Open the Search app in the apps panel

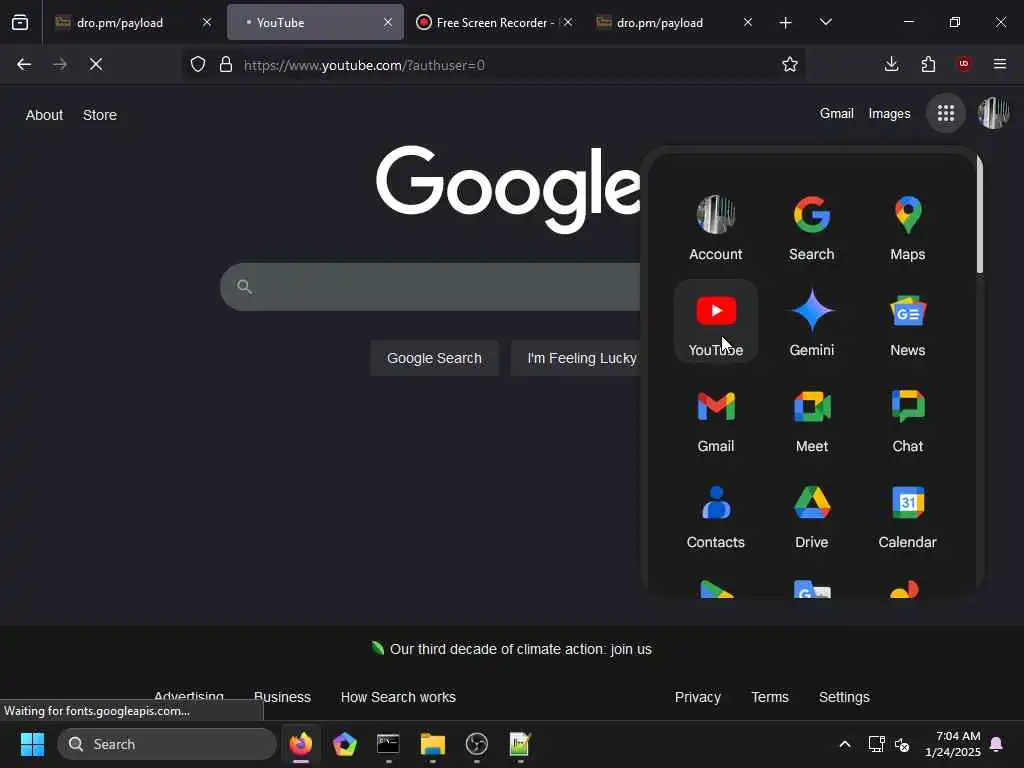pyautogui.click(x=812, y=227)
